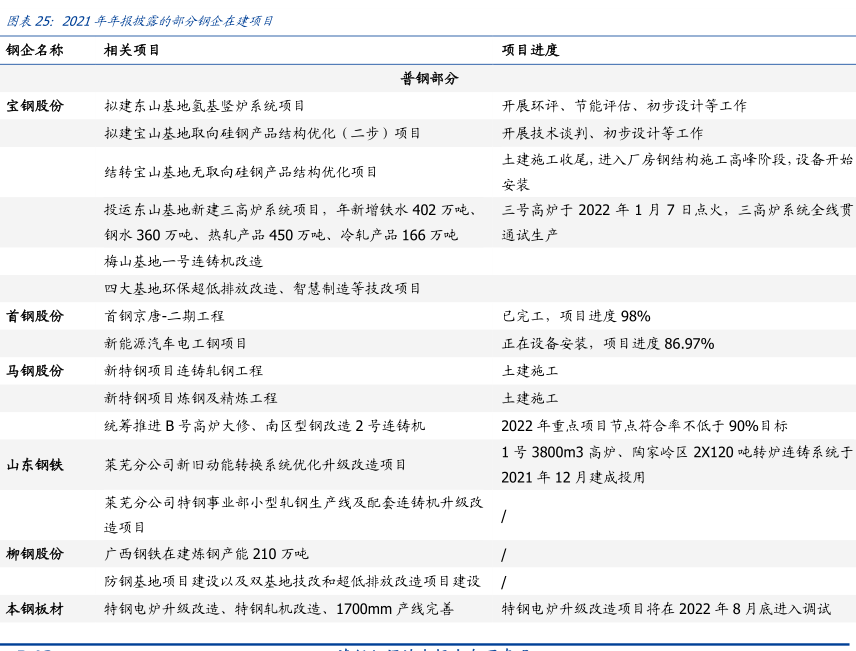This screenshot has height=651, width=856.
Task: Click progress text '开展环评、节能评估、初步设计等工作'
Action: pyautogui.click(x=624, y=106)
